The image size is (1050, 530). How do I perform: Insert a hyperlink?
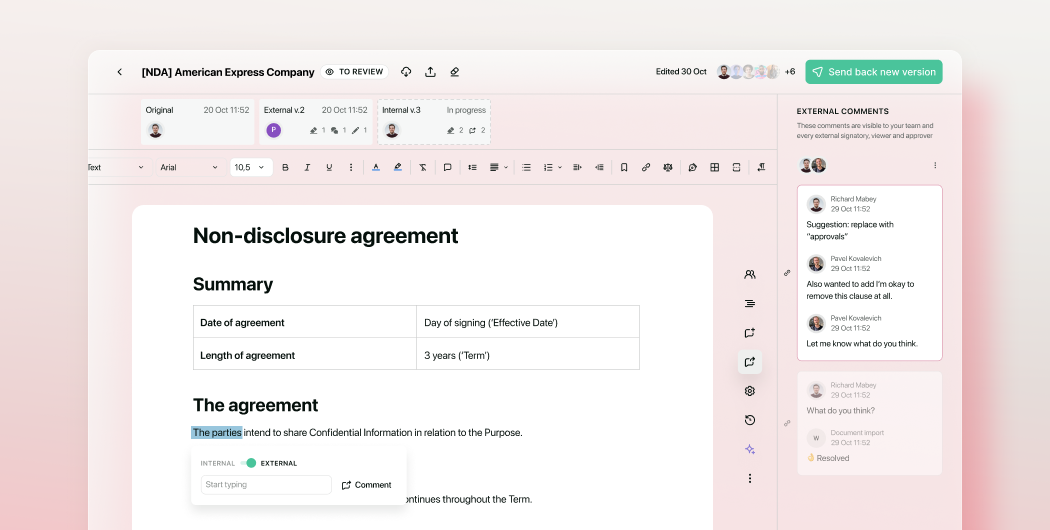click(x=646, y=168)
